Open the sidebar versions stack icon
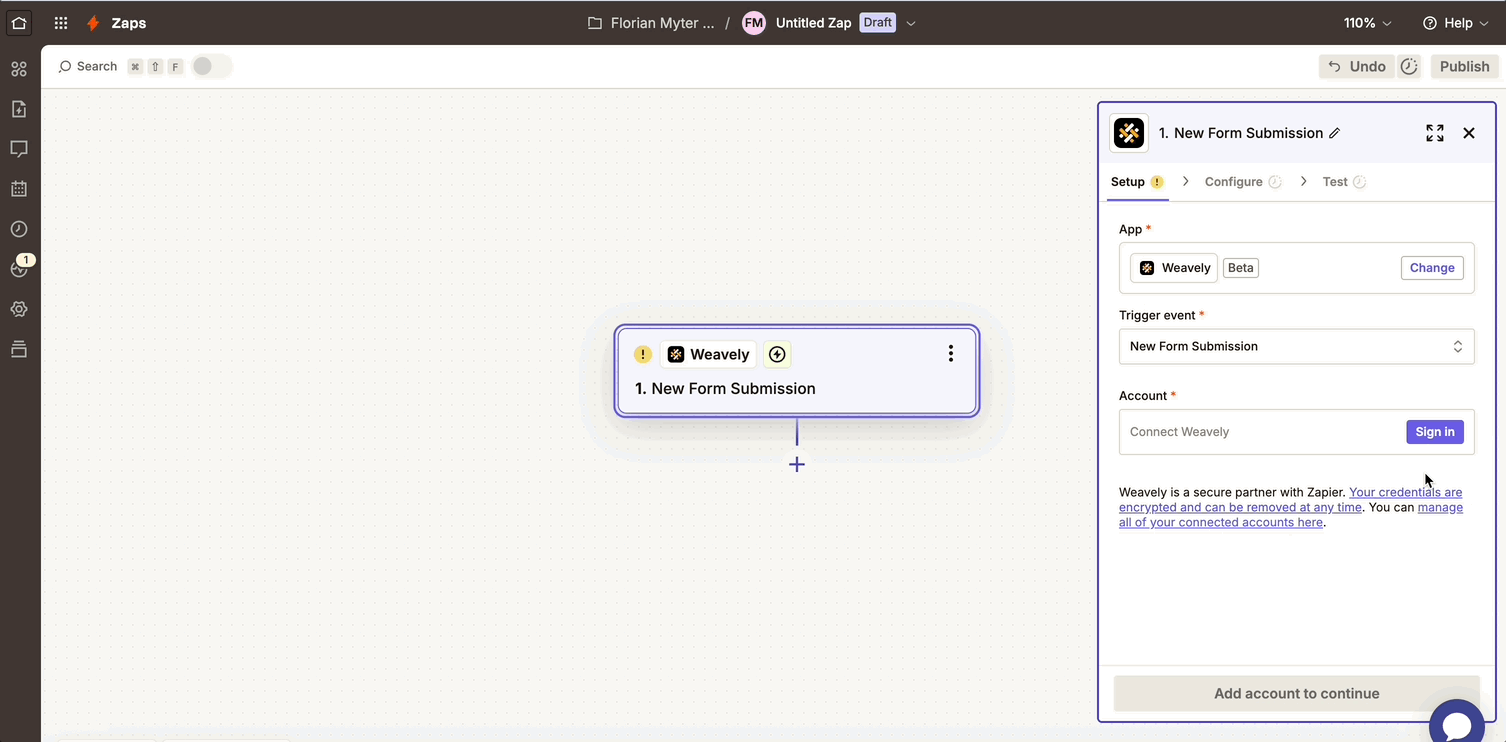This screenshot has width=1506, height=742. pyautogui.click(x=19, y=349)
